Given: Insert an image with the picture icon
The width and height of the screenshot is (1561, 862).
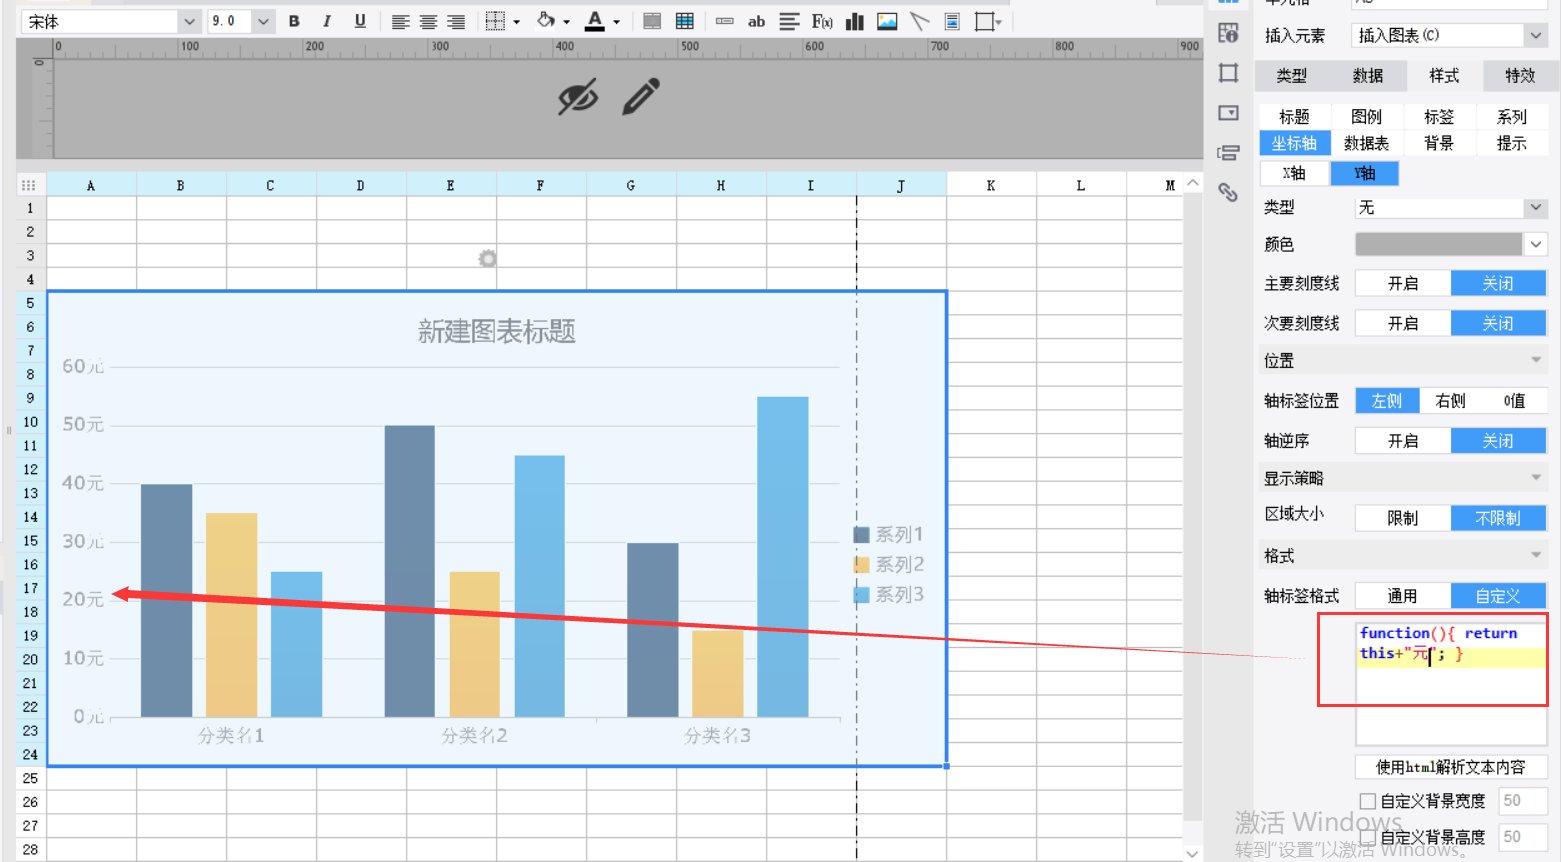Looking at the screenshot, I should click(887, 21).
